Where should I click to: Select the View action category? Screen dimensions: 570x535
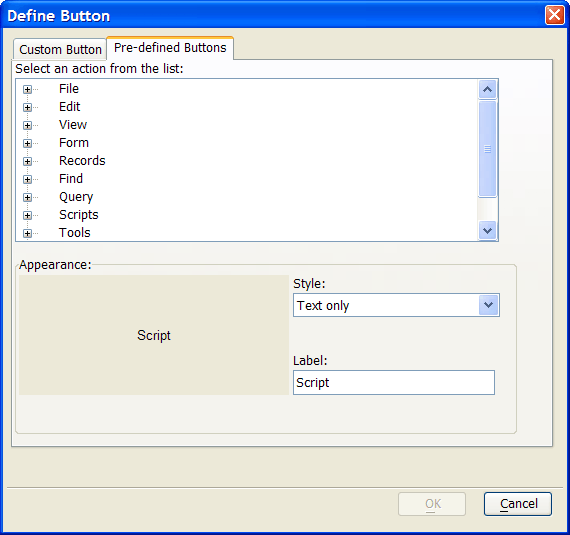(73, 125)
